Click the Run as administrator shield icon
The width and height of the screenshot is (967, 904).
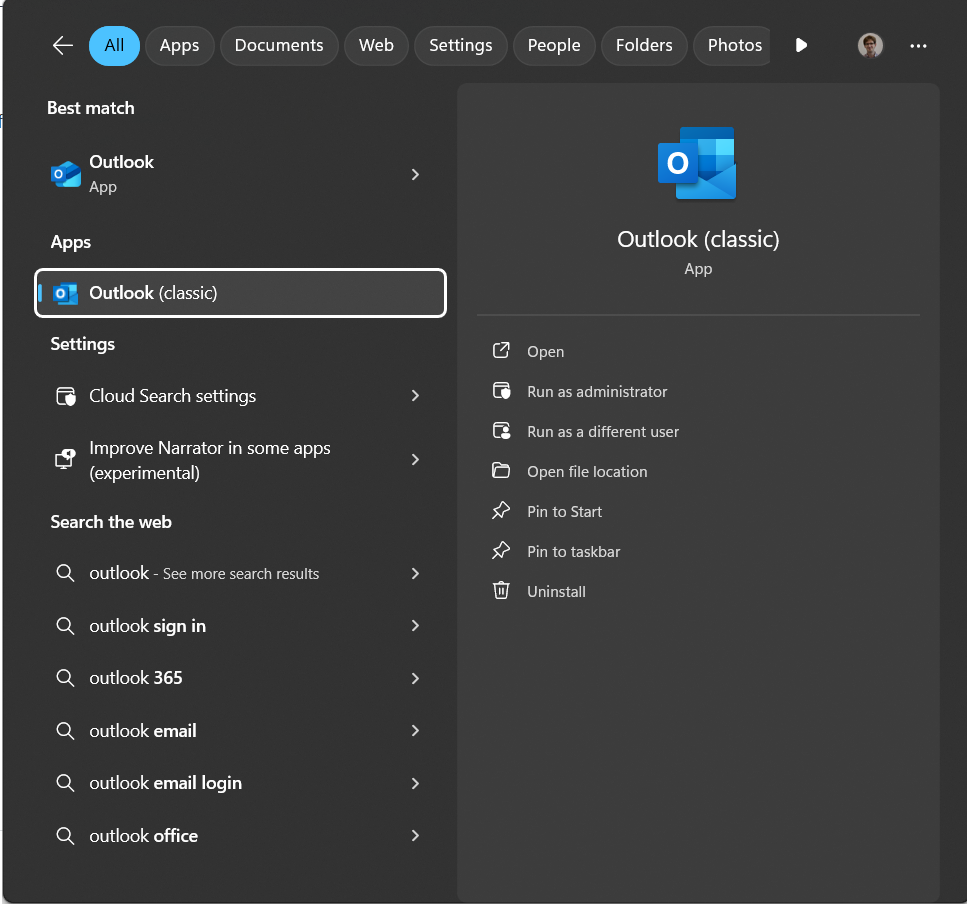click(x=501, y=391)
